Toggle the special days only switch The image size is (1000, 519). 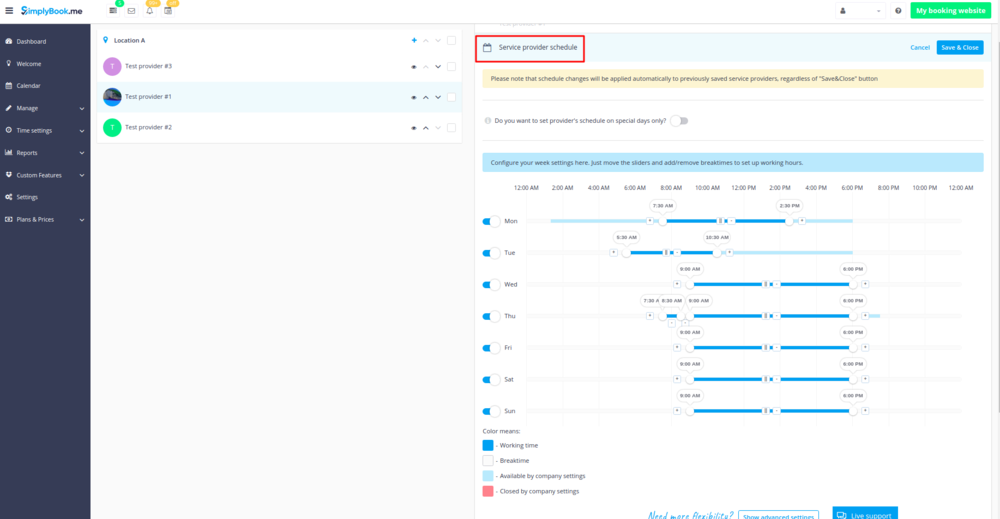click(x=679, y=121)
